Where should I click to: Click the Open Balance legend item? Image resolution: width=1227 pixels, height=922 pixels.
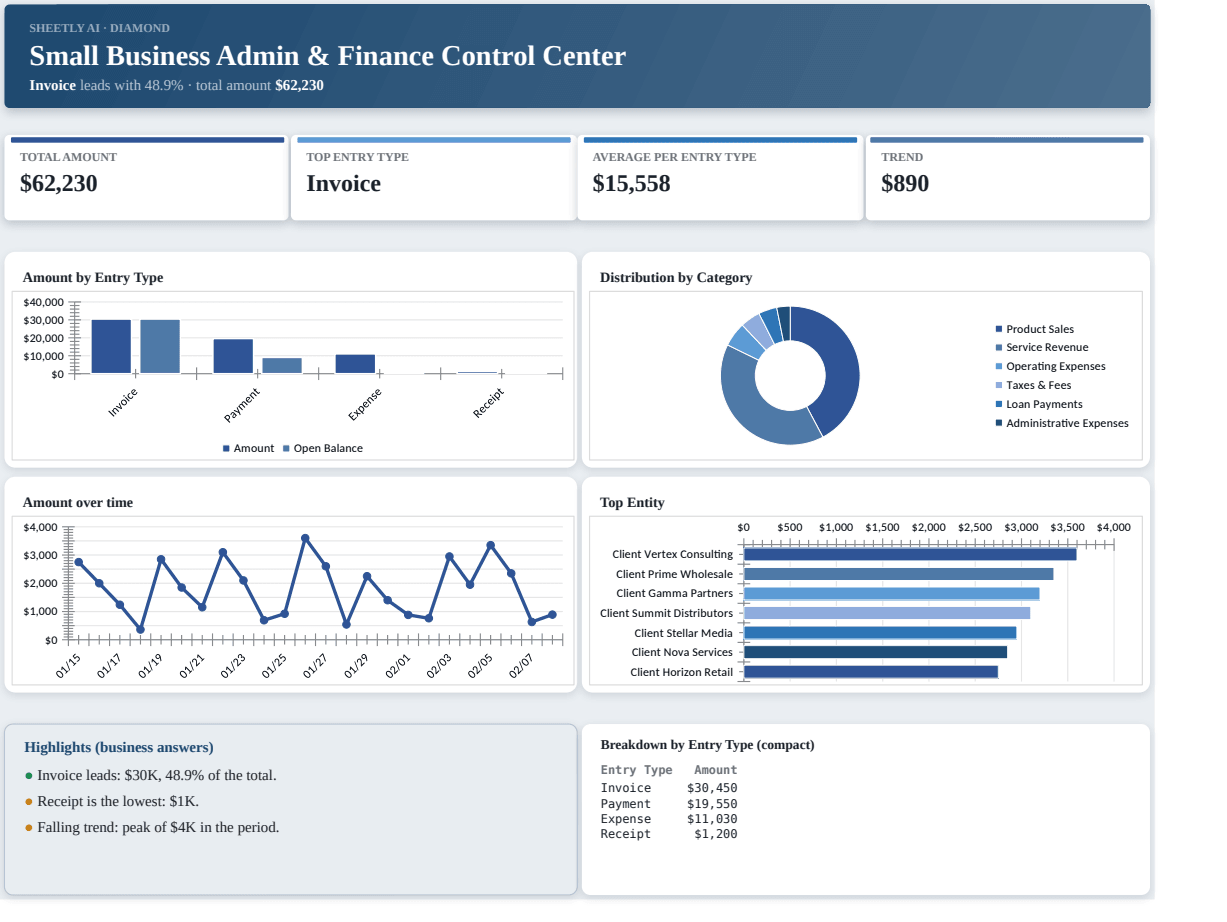click(x=323, y=449)
